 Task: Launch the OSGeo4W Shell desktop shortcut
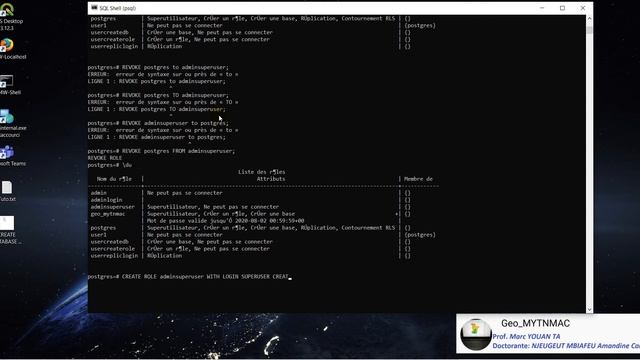(7, 81)
